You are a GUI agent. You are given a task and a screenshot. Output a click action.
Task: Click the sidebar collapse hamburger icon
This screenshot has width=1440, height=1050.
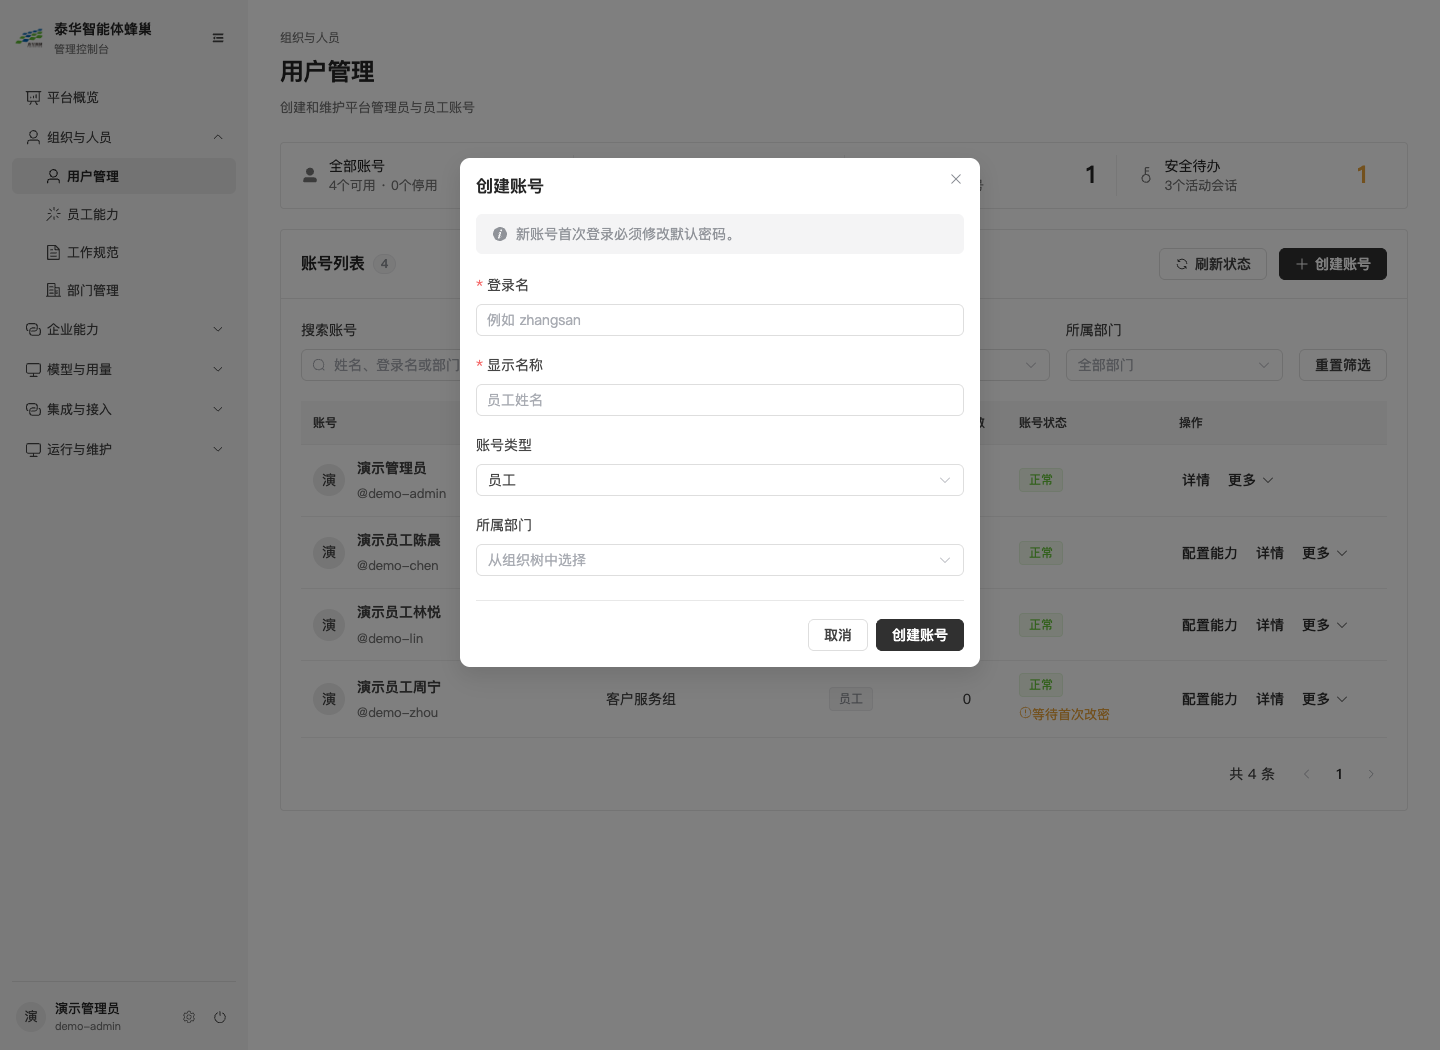218,38
